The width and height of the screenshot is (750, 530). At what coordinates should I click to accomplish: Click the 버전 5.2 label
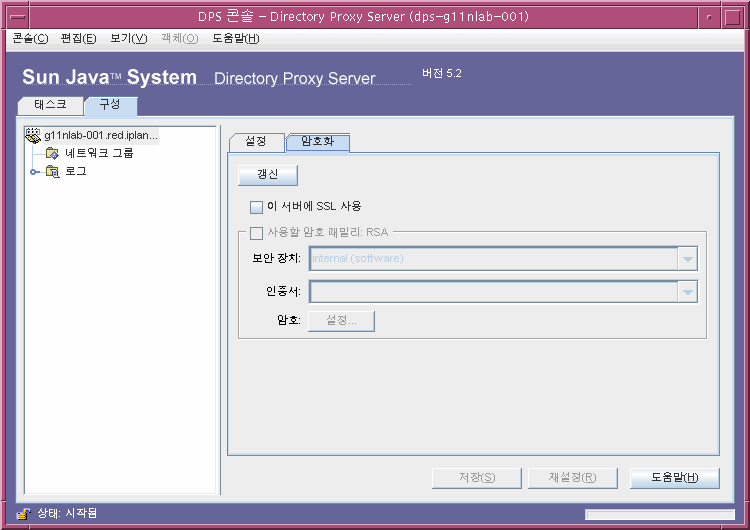[x=441, y=73]
